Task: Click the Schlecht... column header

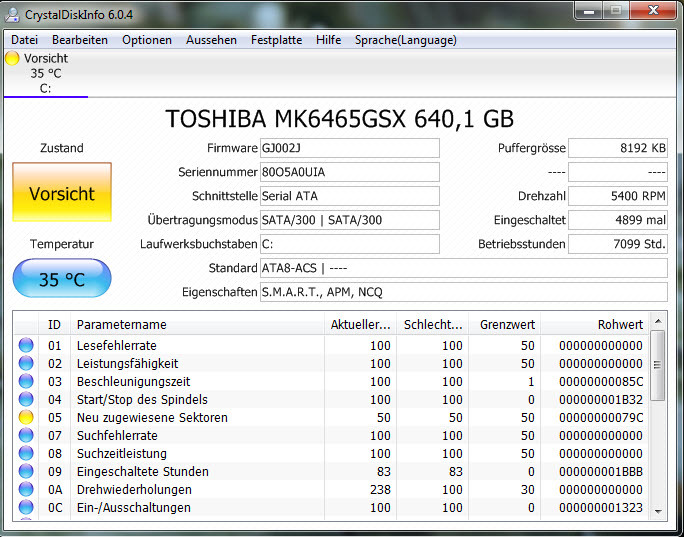Action: coord(432,325)
